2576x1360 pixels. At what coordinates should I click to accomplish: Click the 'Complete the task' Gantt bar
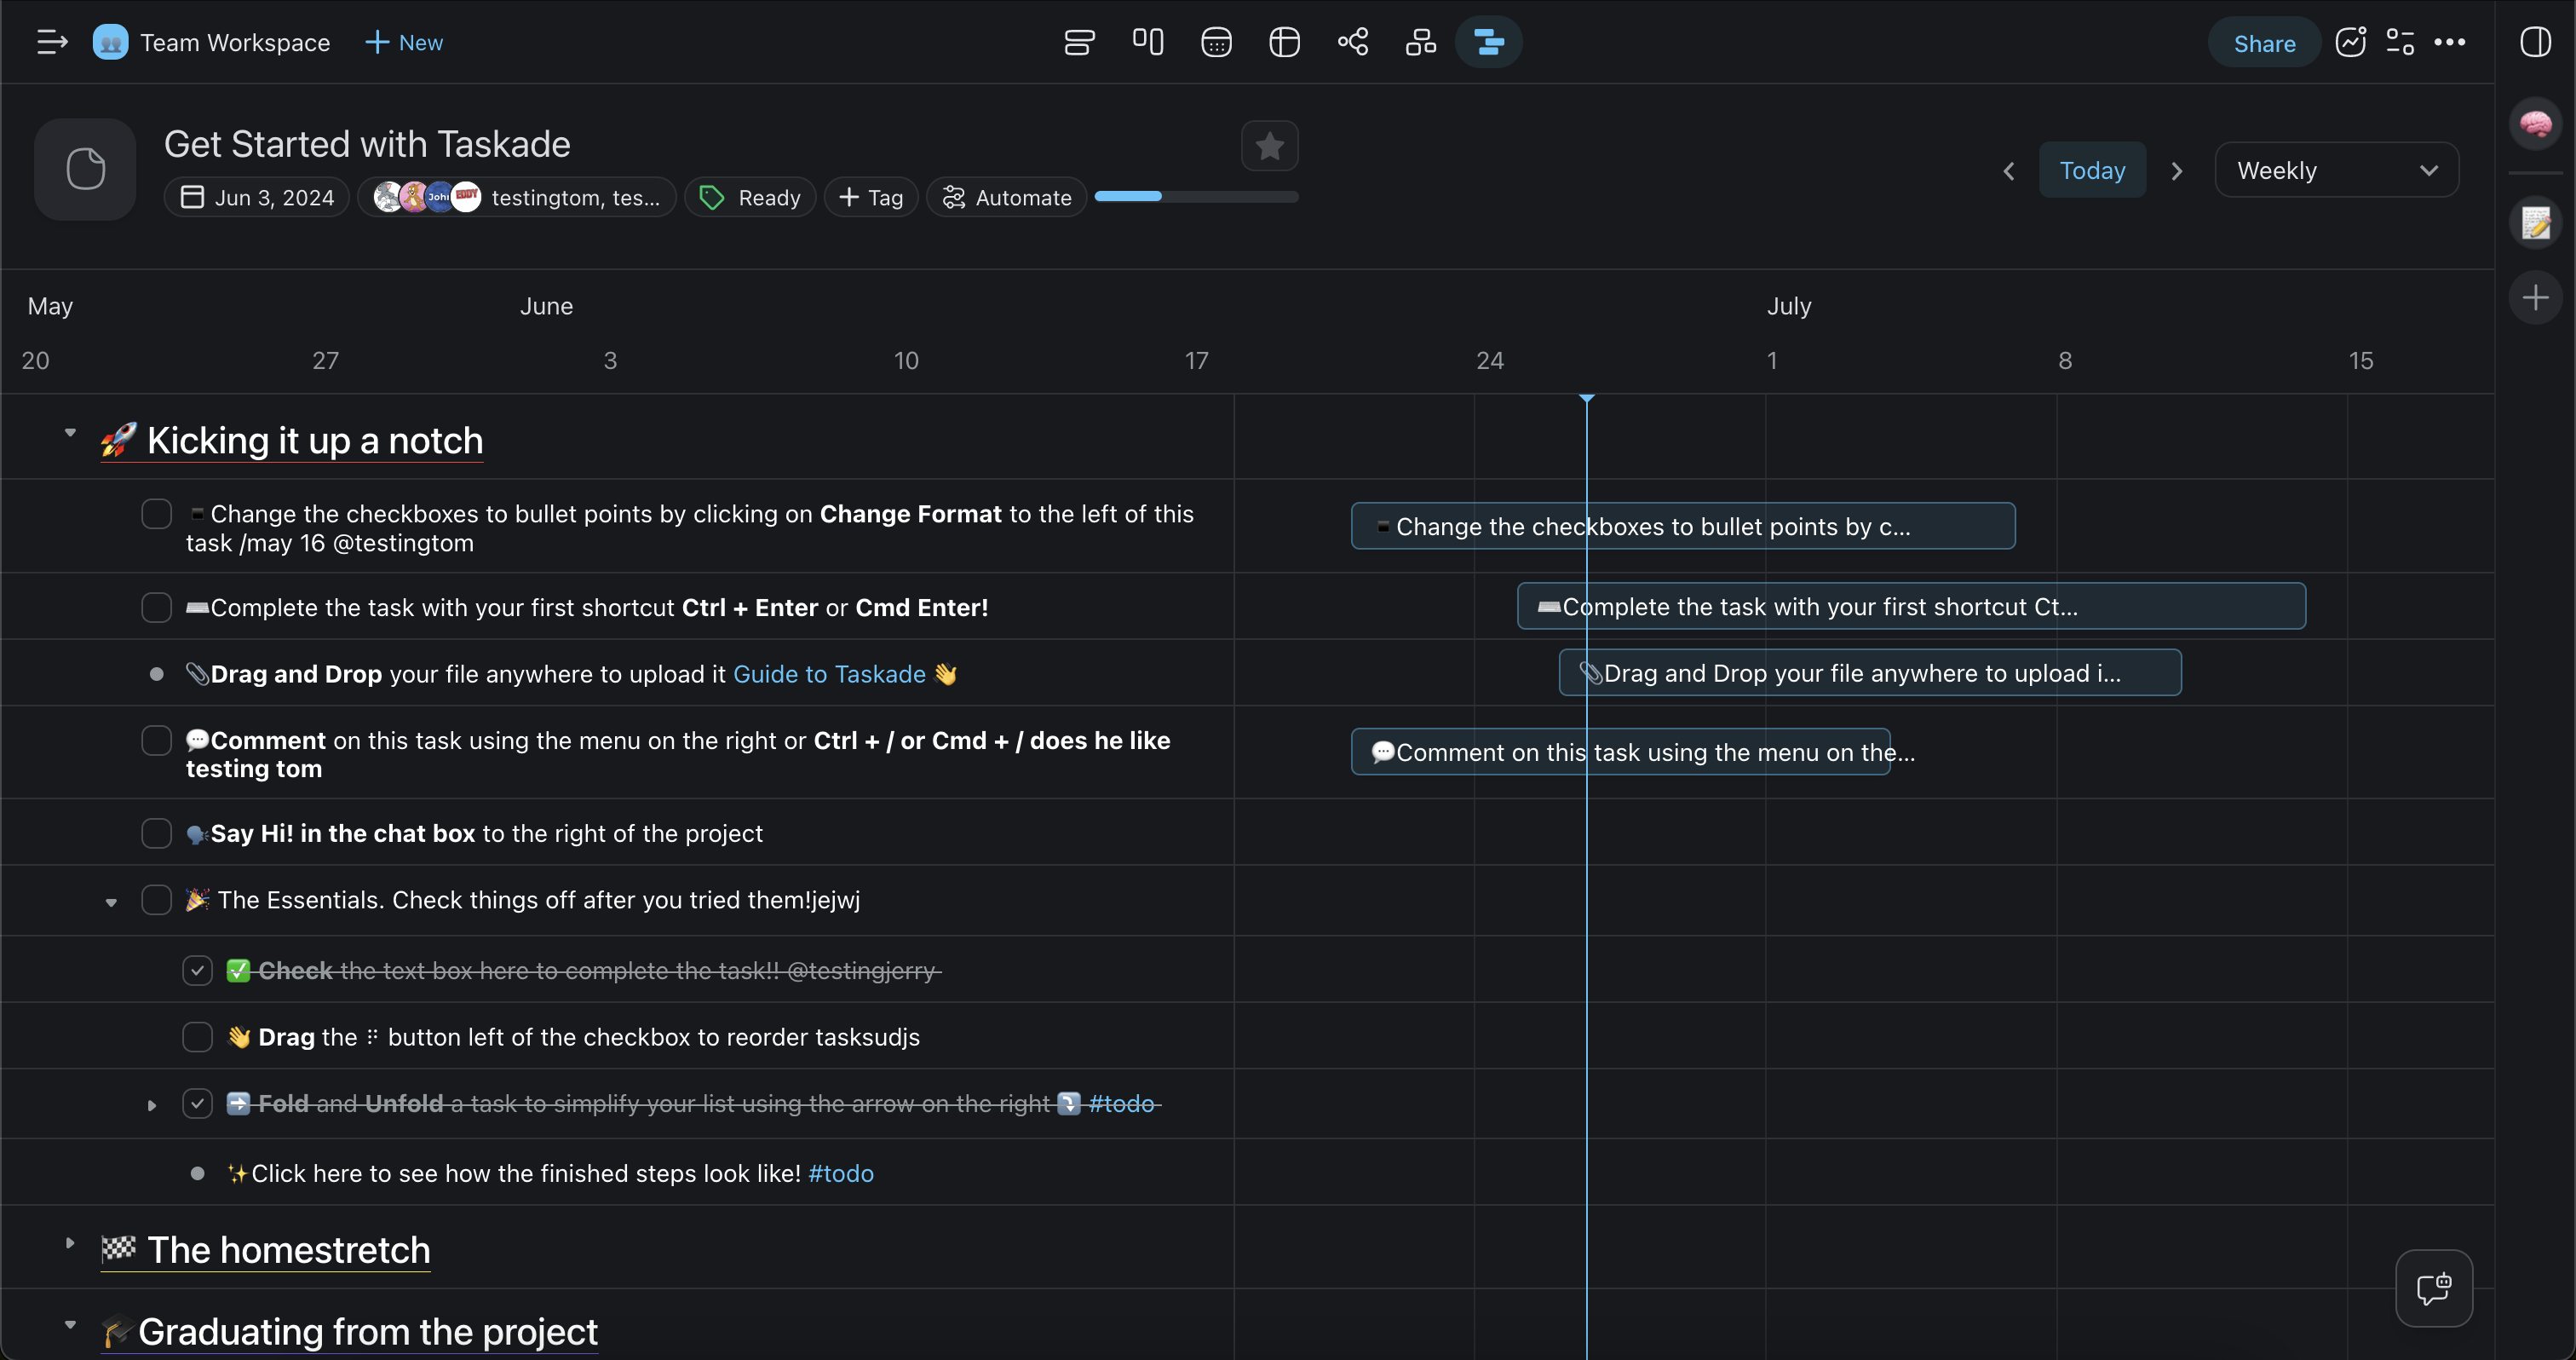click(x=1910, y=606)
